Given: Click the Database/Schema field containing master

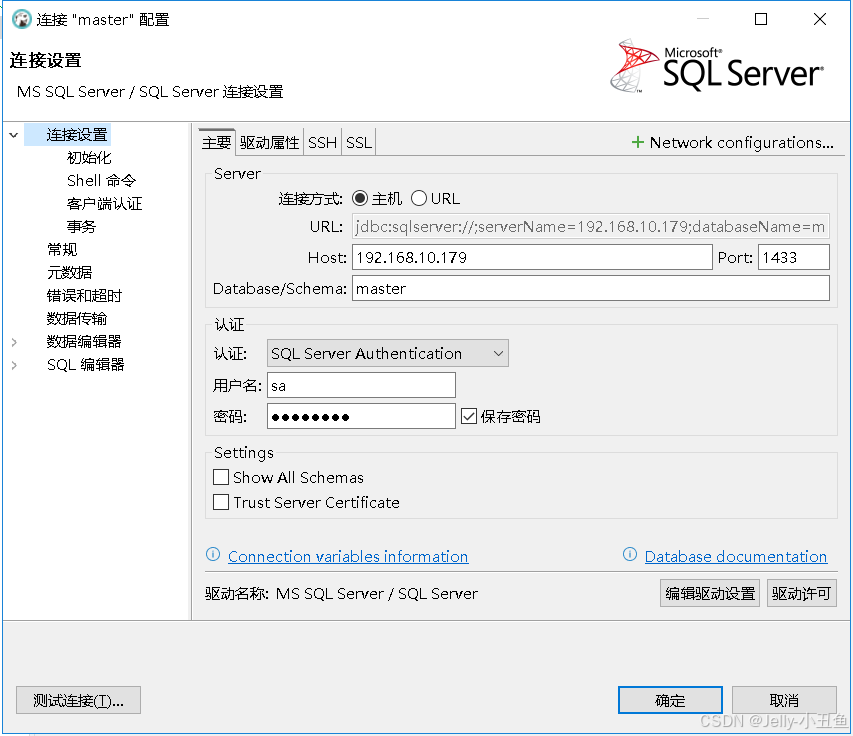Looking at the screenshot, I should pyautogui.click(x=591, y=288).
